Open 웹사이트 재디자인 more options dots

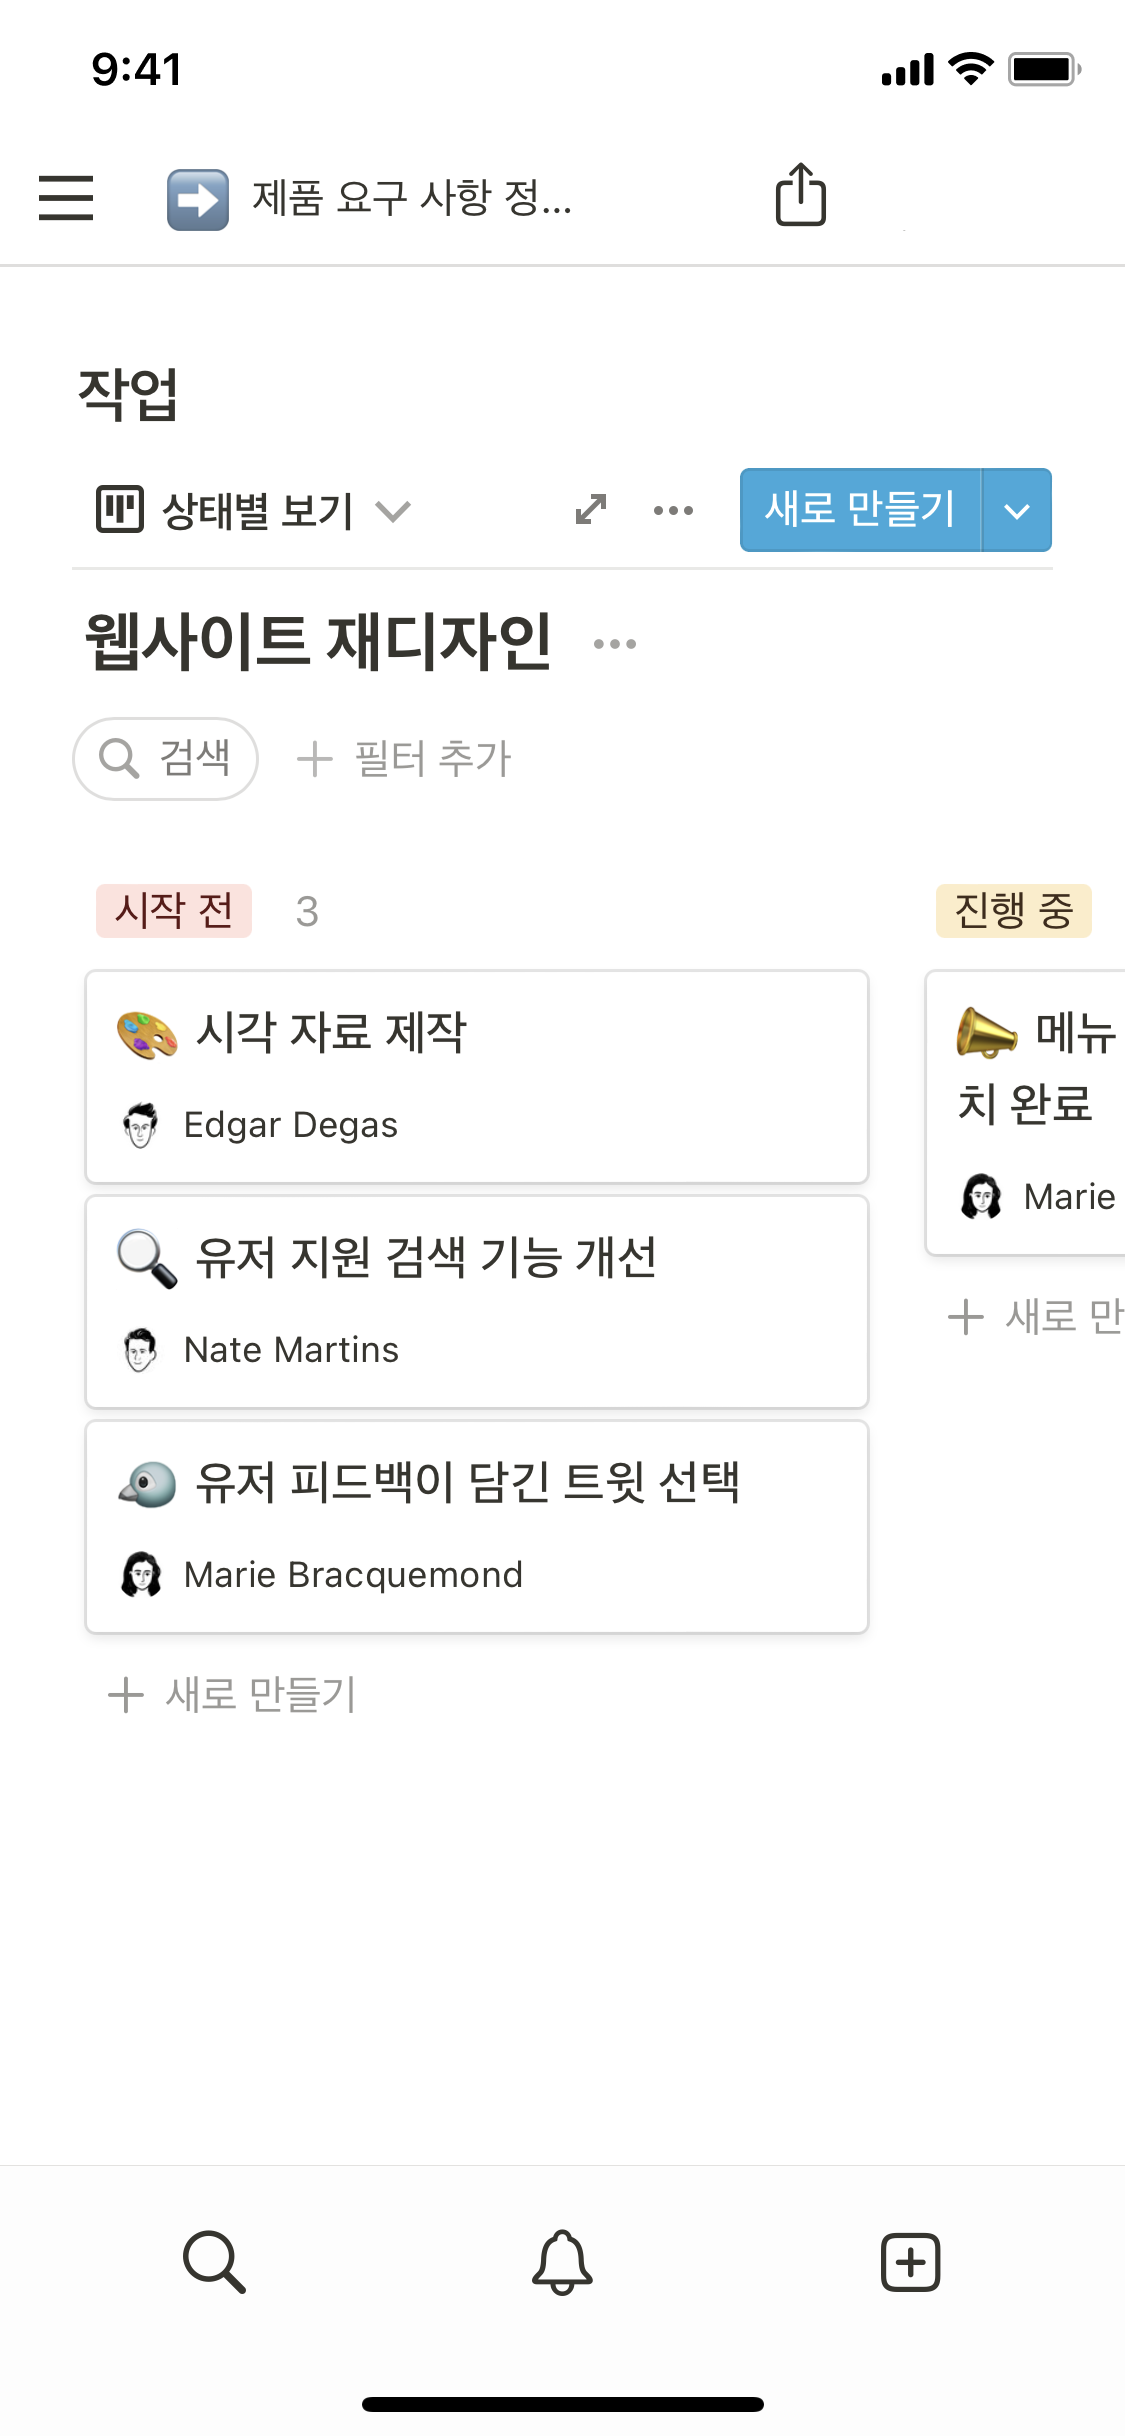click(x=614, y=644)
